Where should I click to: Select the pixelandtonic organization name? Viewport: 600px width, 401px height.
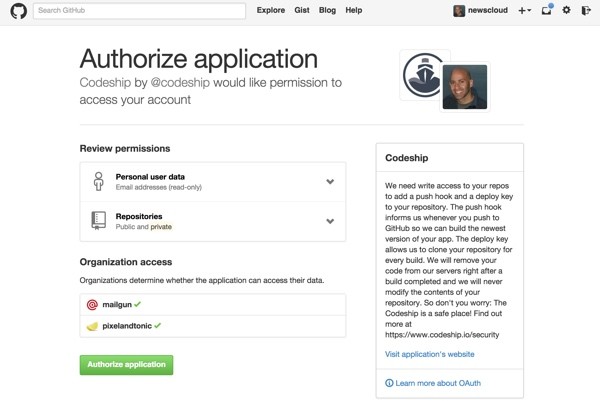(127, 326)
